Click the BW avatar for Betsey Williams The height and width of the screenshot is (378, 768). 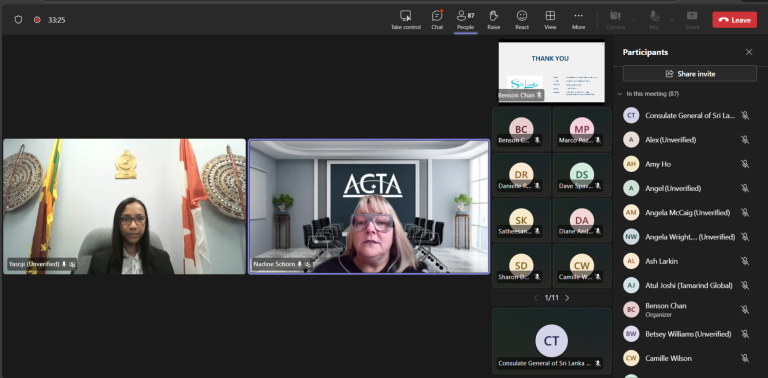coord(631,334)
